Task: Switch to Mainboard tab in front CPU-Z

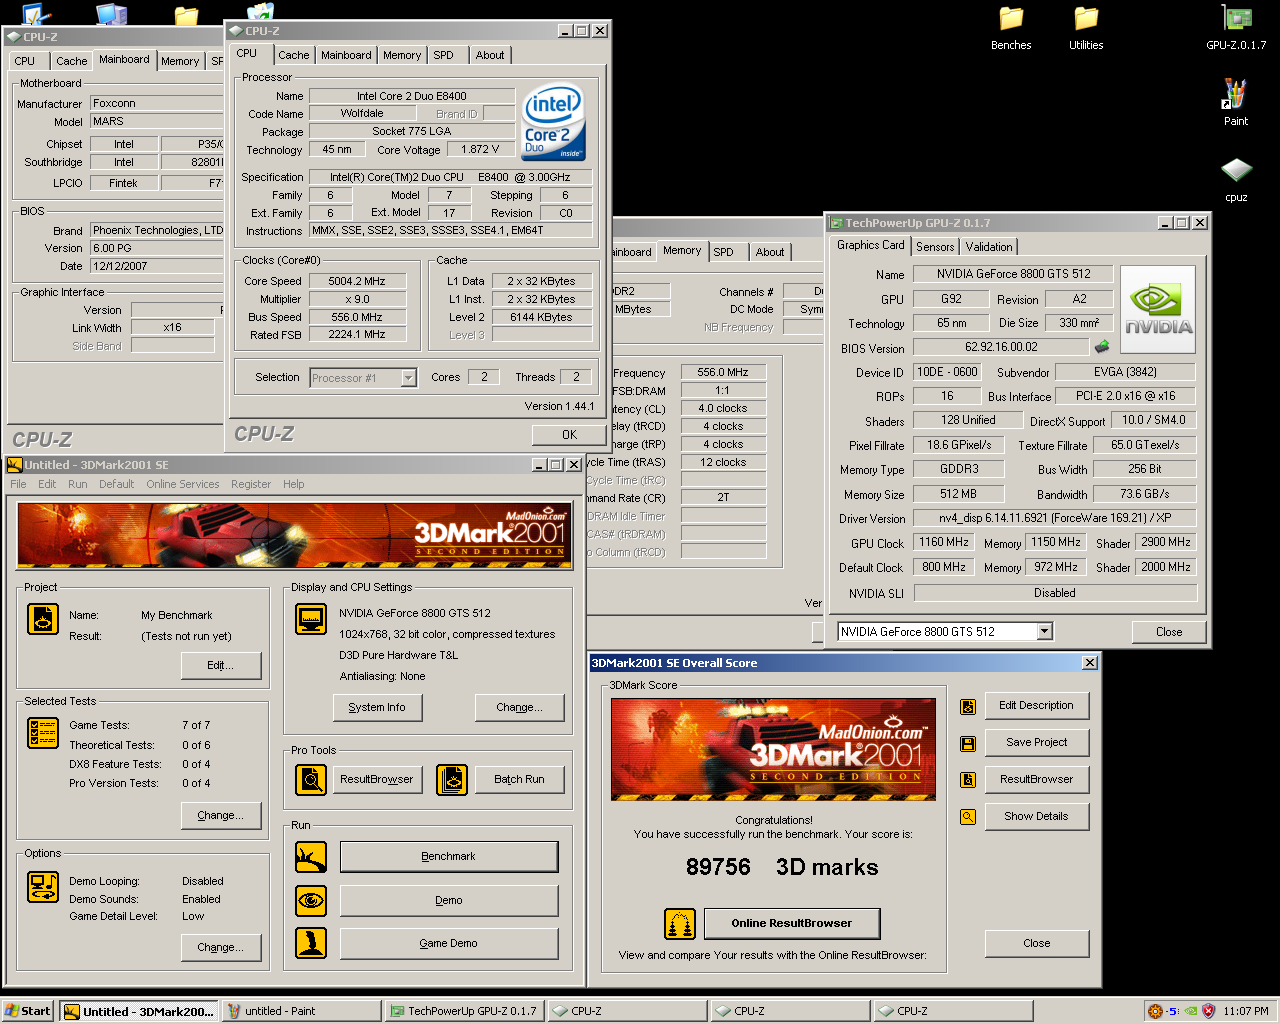Action: click(346, 55)
